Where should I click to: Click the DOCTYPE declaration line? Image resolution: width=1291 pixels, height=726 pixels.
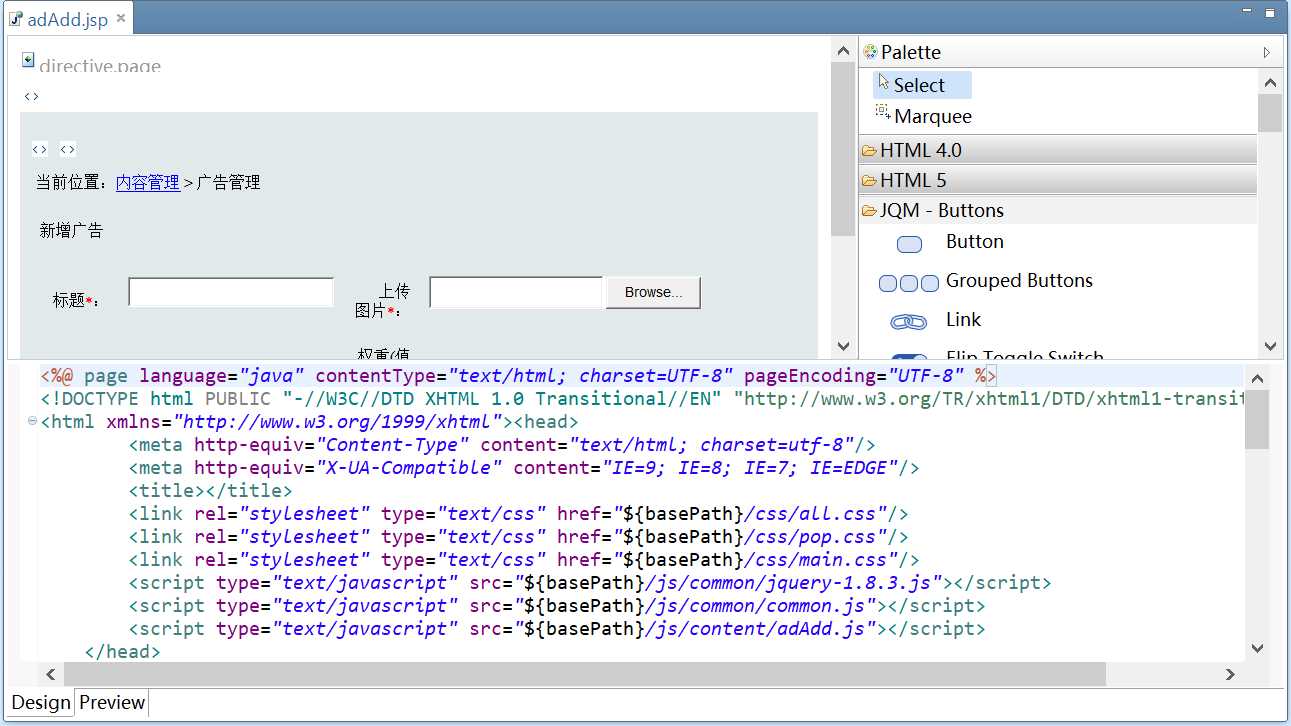tap(642, 398)
